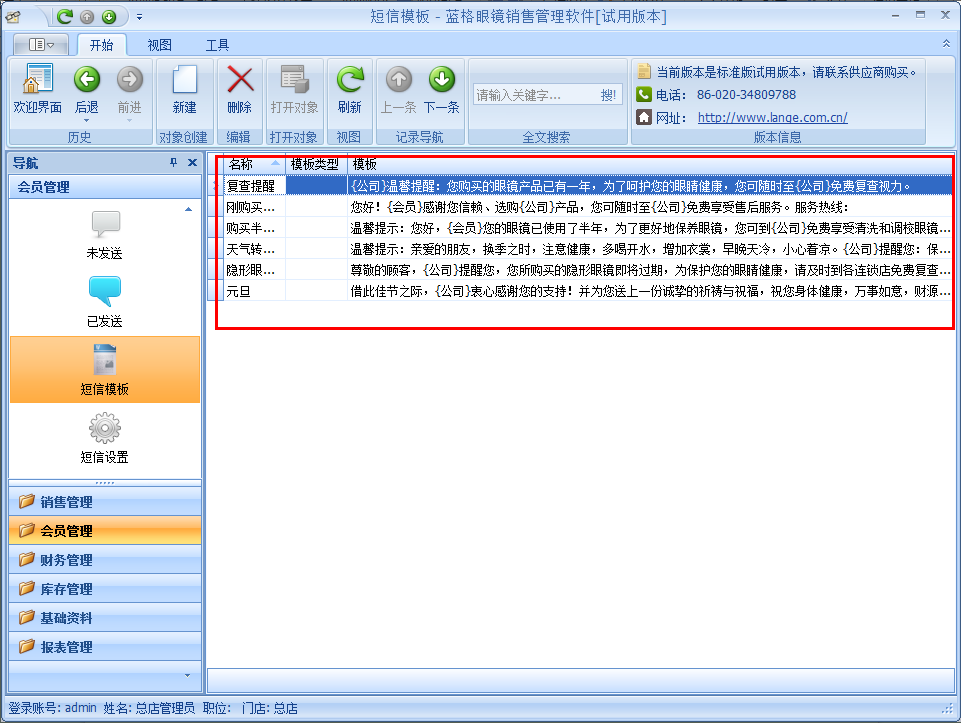
Task: Open the quick access toolbar customize dropdown
Action: (x=140, y=17)
